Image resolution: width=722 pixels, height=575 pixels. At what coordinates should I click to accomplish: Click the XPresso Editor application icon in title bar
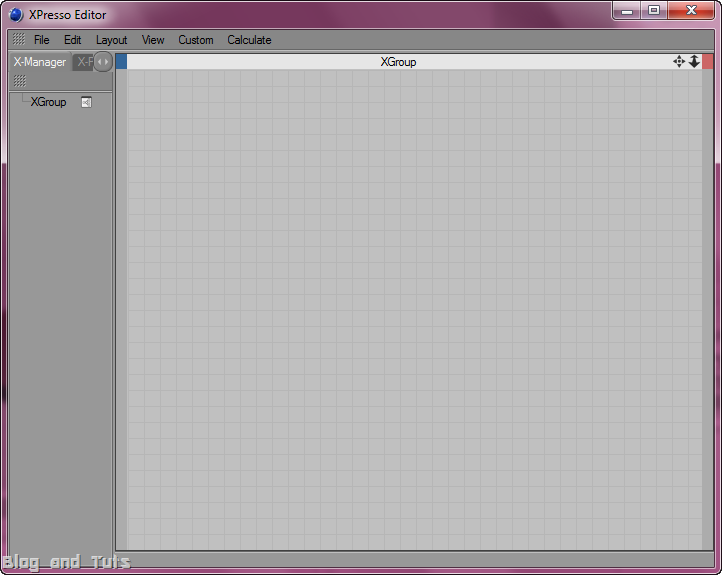pyautogui.click(x=15, y=15)
